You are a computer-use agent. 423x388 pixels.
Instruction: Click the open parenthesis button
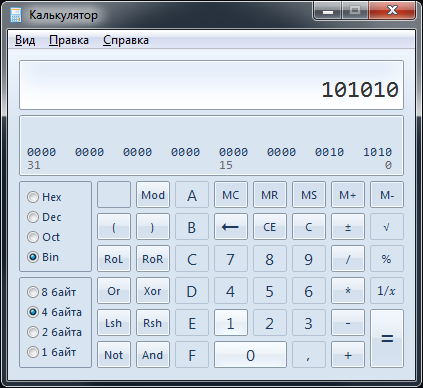click(114, 227)
